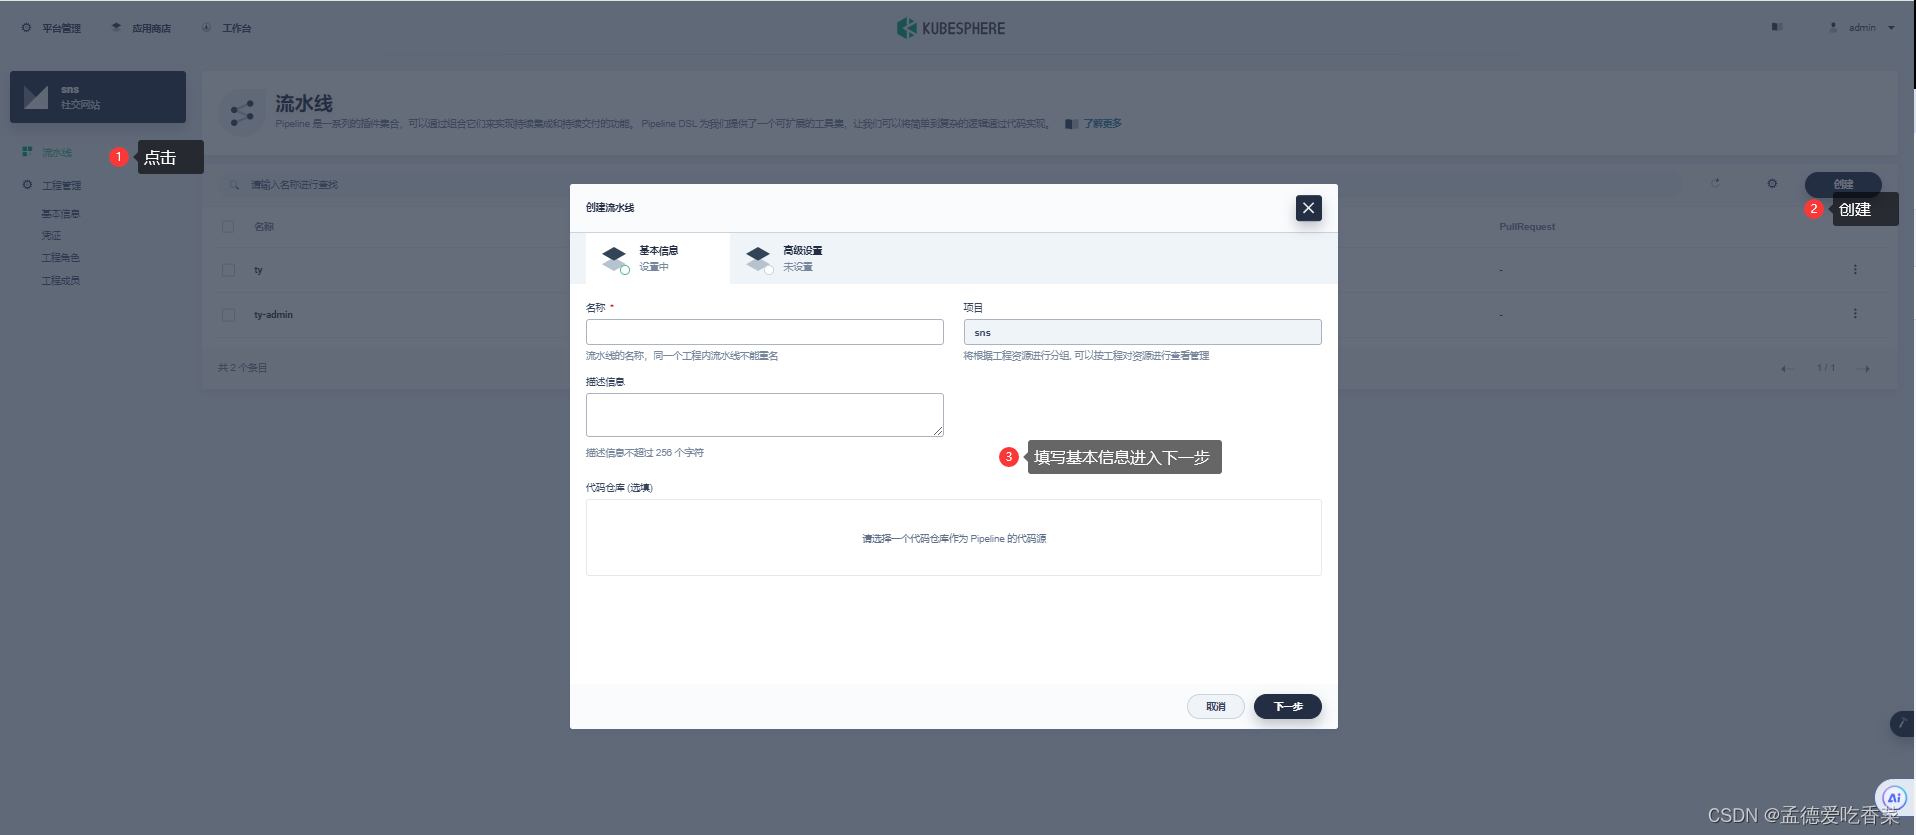The height and width of the screenshot is (835, 1916).
Task: Focus the pipeline 名称 name input field
Action: pos(764,332)
